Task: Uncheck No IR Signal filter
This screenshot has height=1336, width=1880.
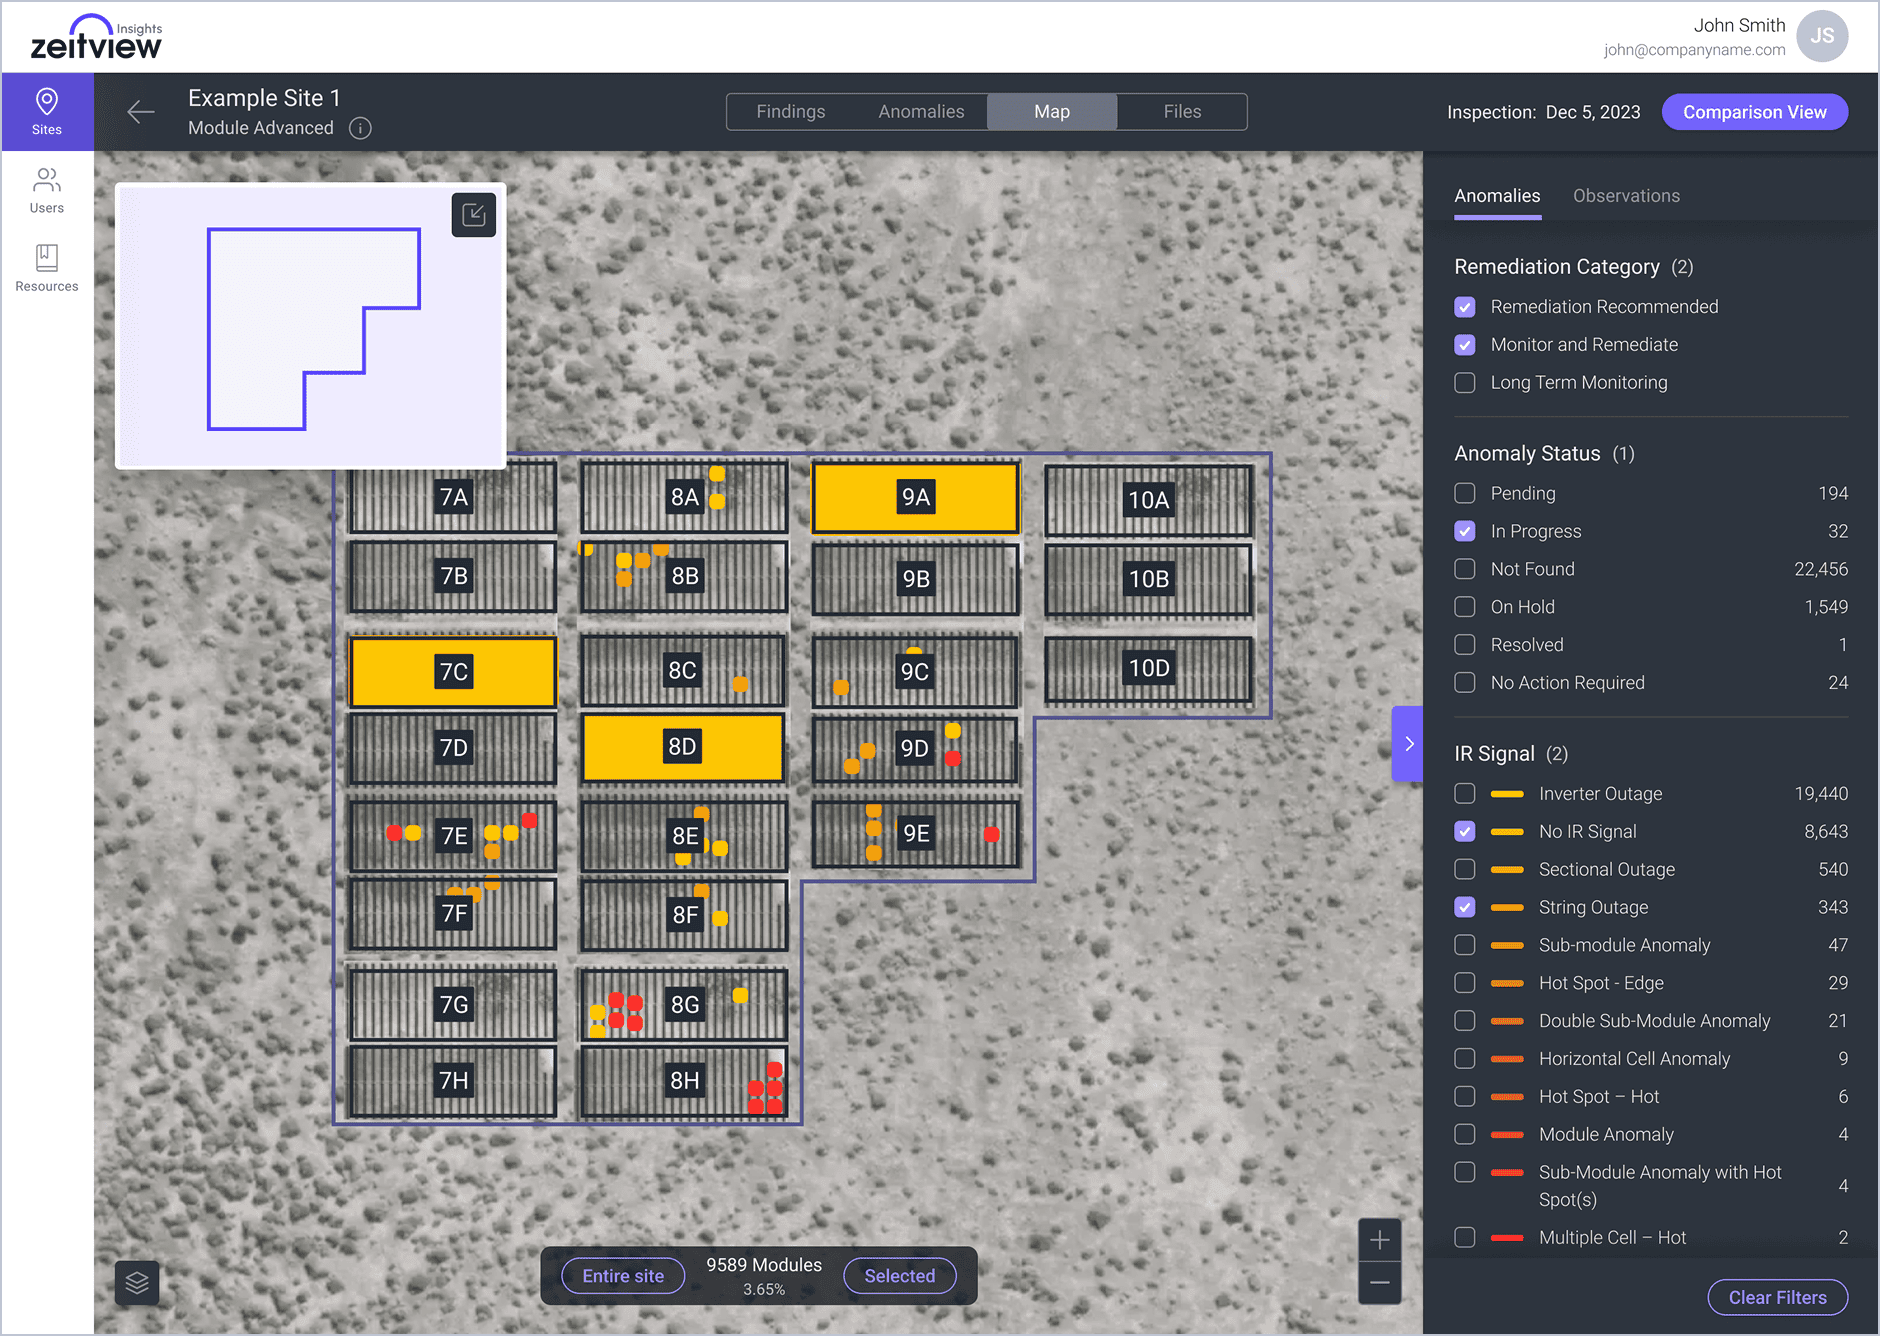Action: coord(1465,831)
